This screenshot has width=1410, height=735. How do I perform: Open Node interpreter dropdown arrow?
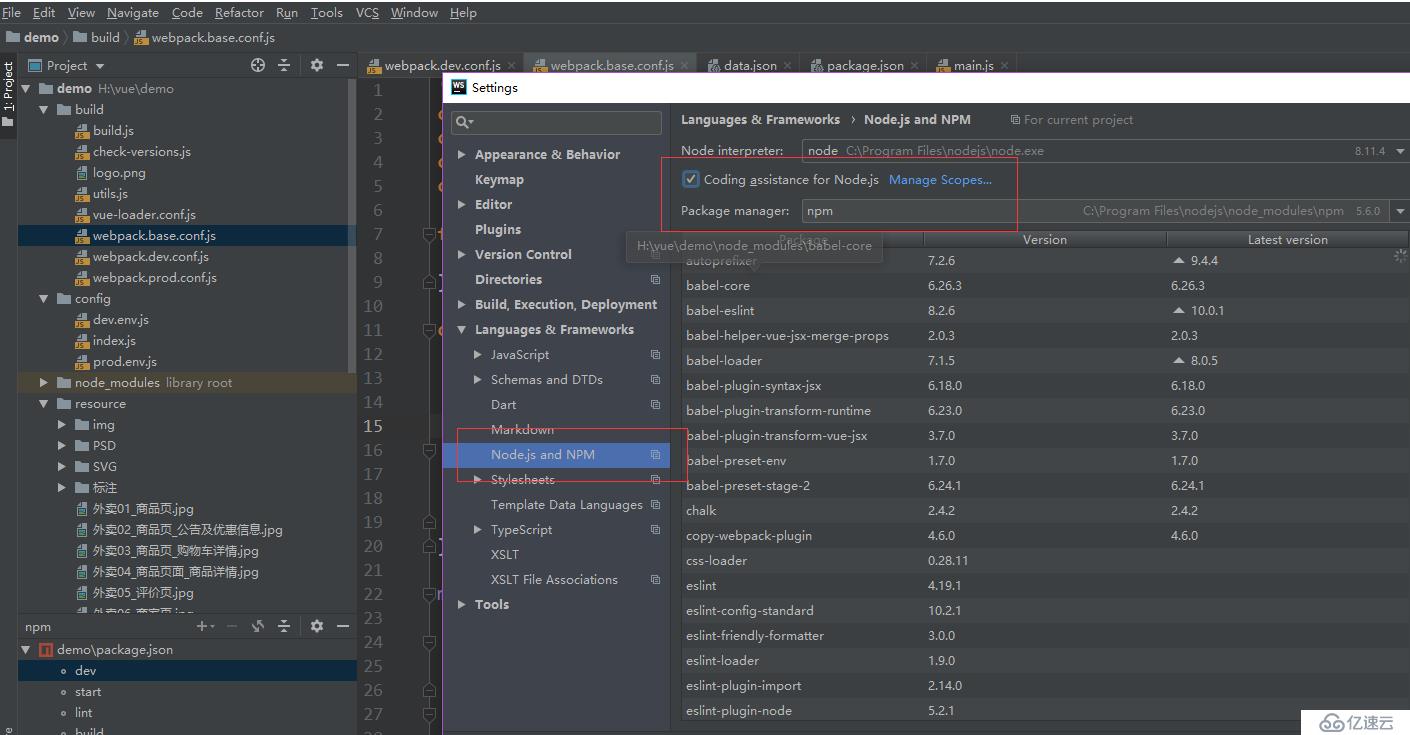1400,151
